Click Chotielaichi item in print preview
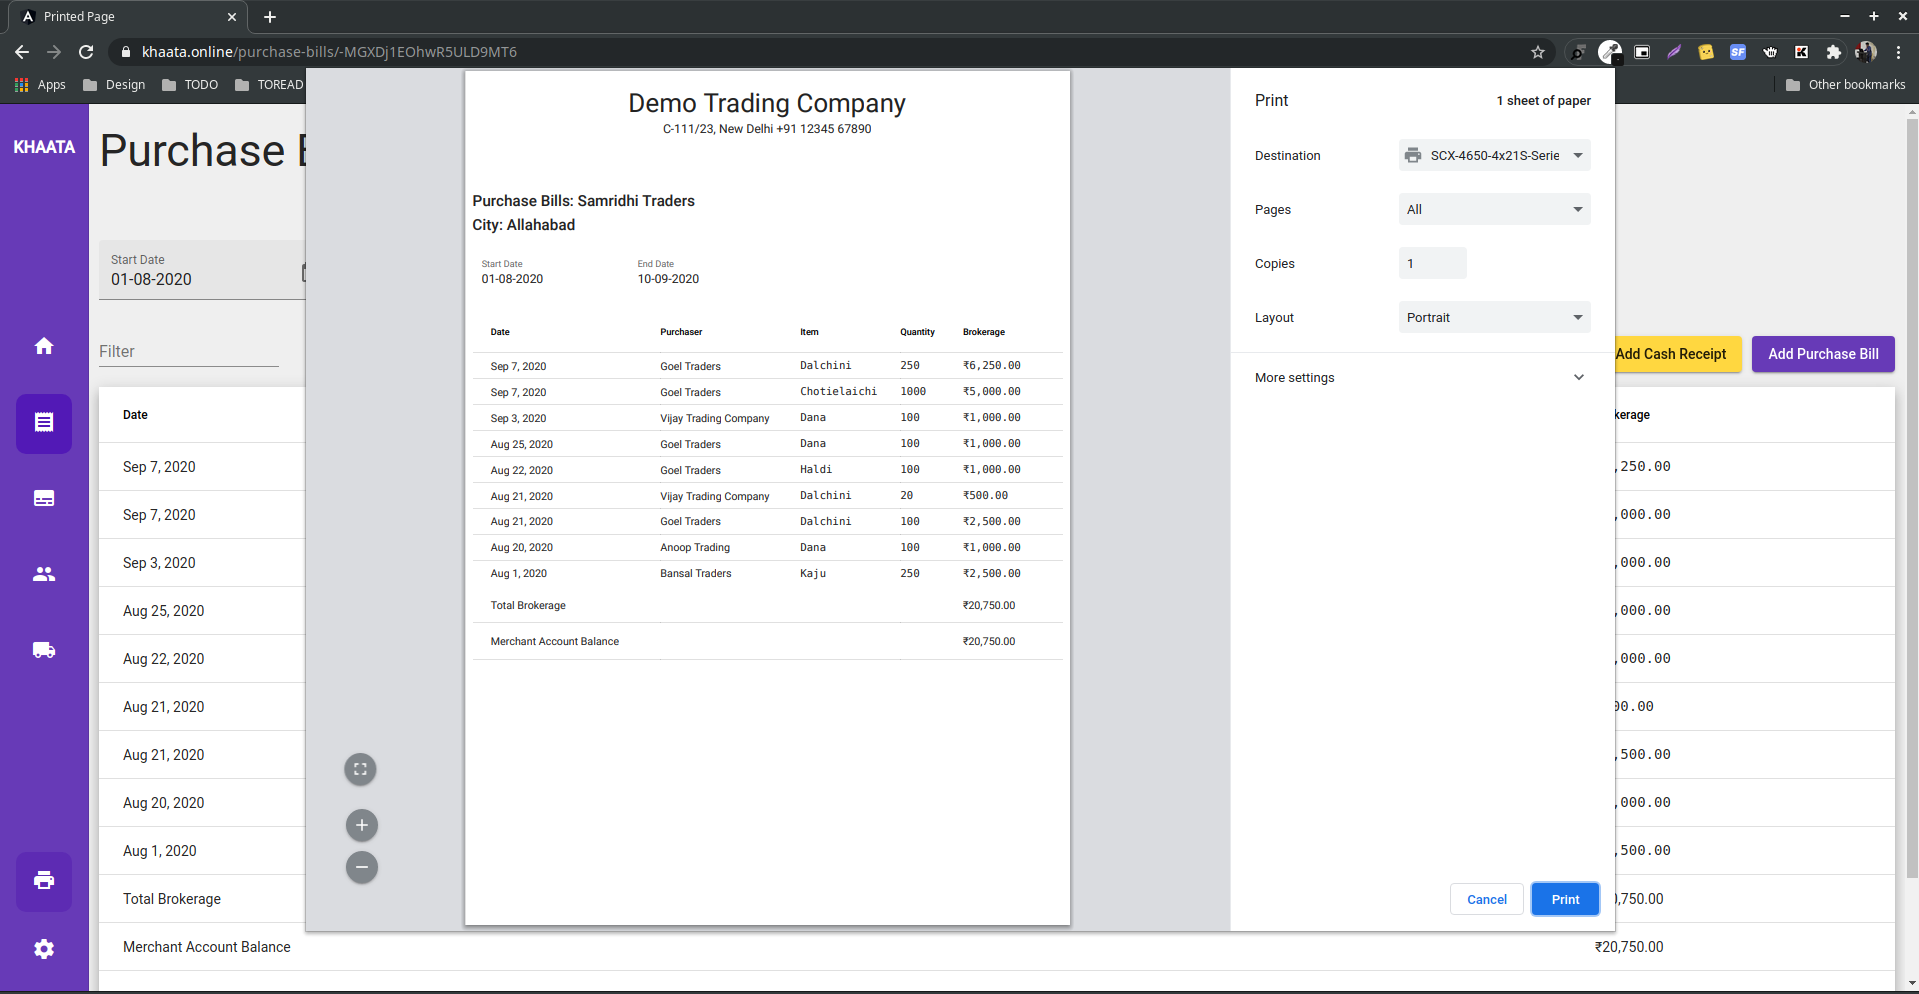The width and height of the screenshot is (1919, 994). tap(838, 391)
